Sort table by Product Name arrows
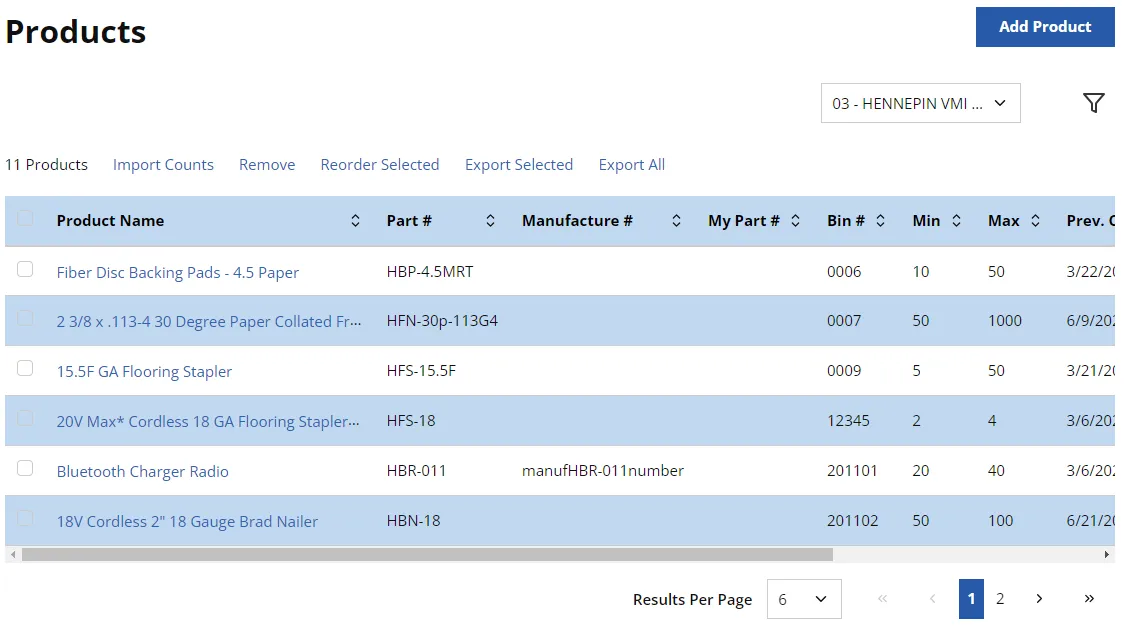 tap(355, 221)
